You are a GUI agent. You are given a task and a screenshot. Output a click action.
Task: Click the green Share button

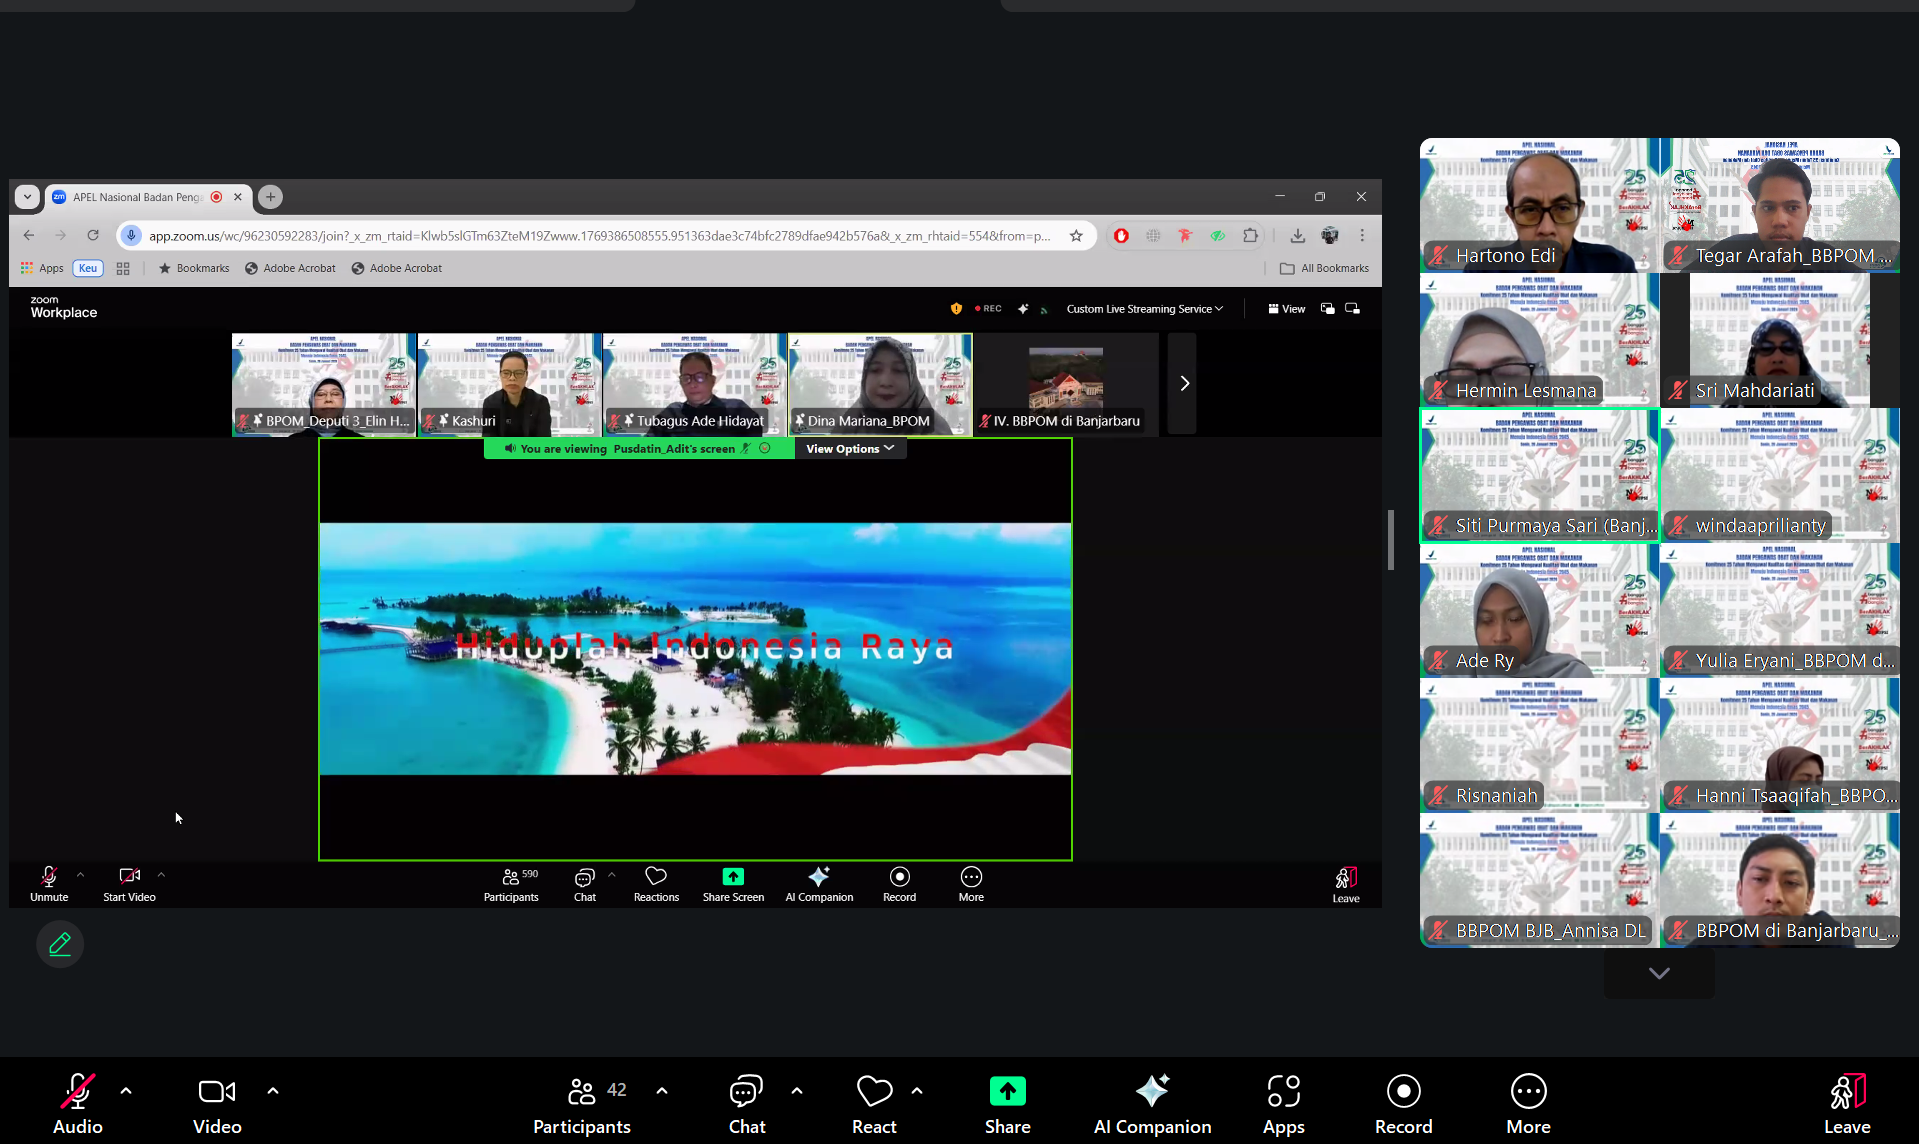coord(1007,1103)
